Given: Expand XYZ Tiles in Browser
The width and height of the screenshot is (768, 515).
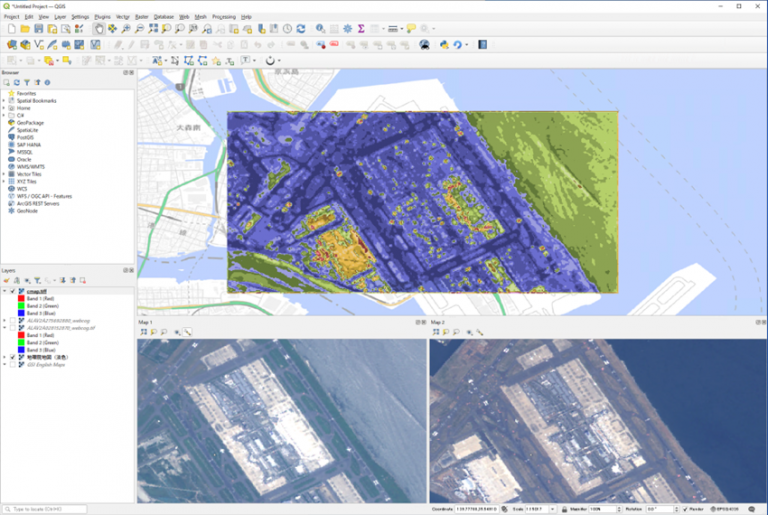Looking at the screenshot, I should click(x=4, y=181).
